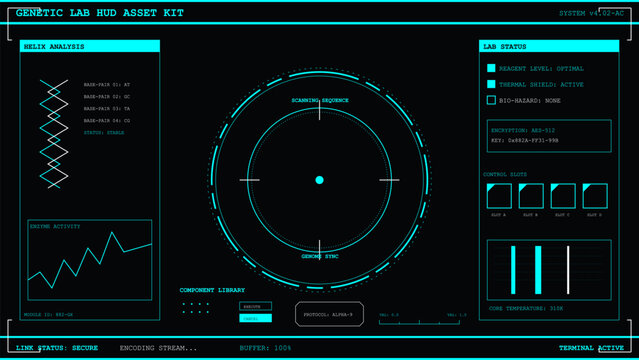
Task: Select control Slot B box
Action: 531,196
